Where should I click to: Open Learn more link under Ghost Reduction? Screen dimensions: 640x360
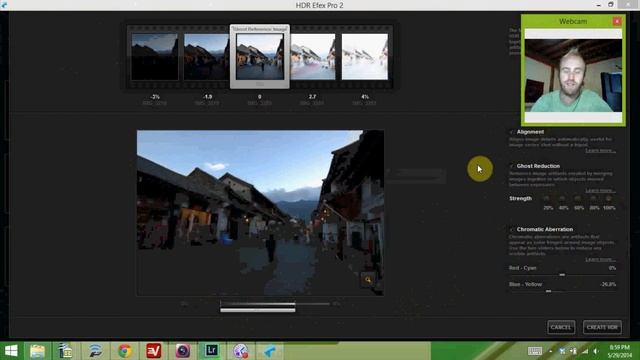[x=600, y=191]
